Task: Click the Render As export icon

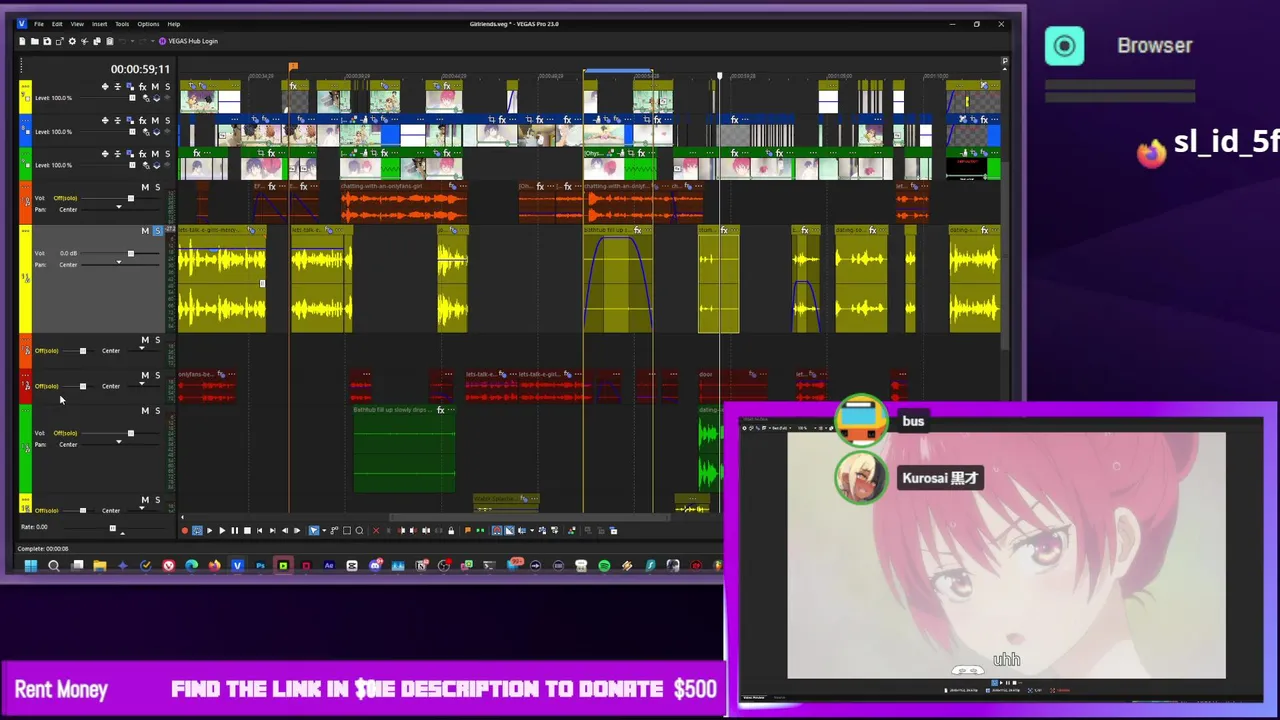Action: tap(60, 41)
